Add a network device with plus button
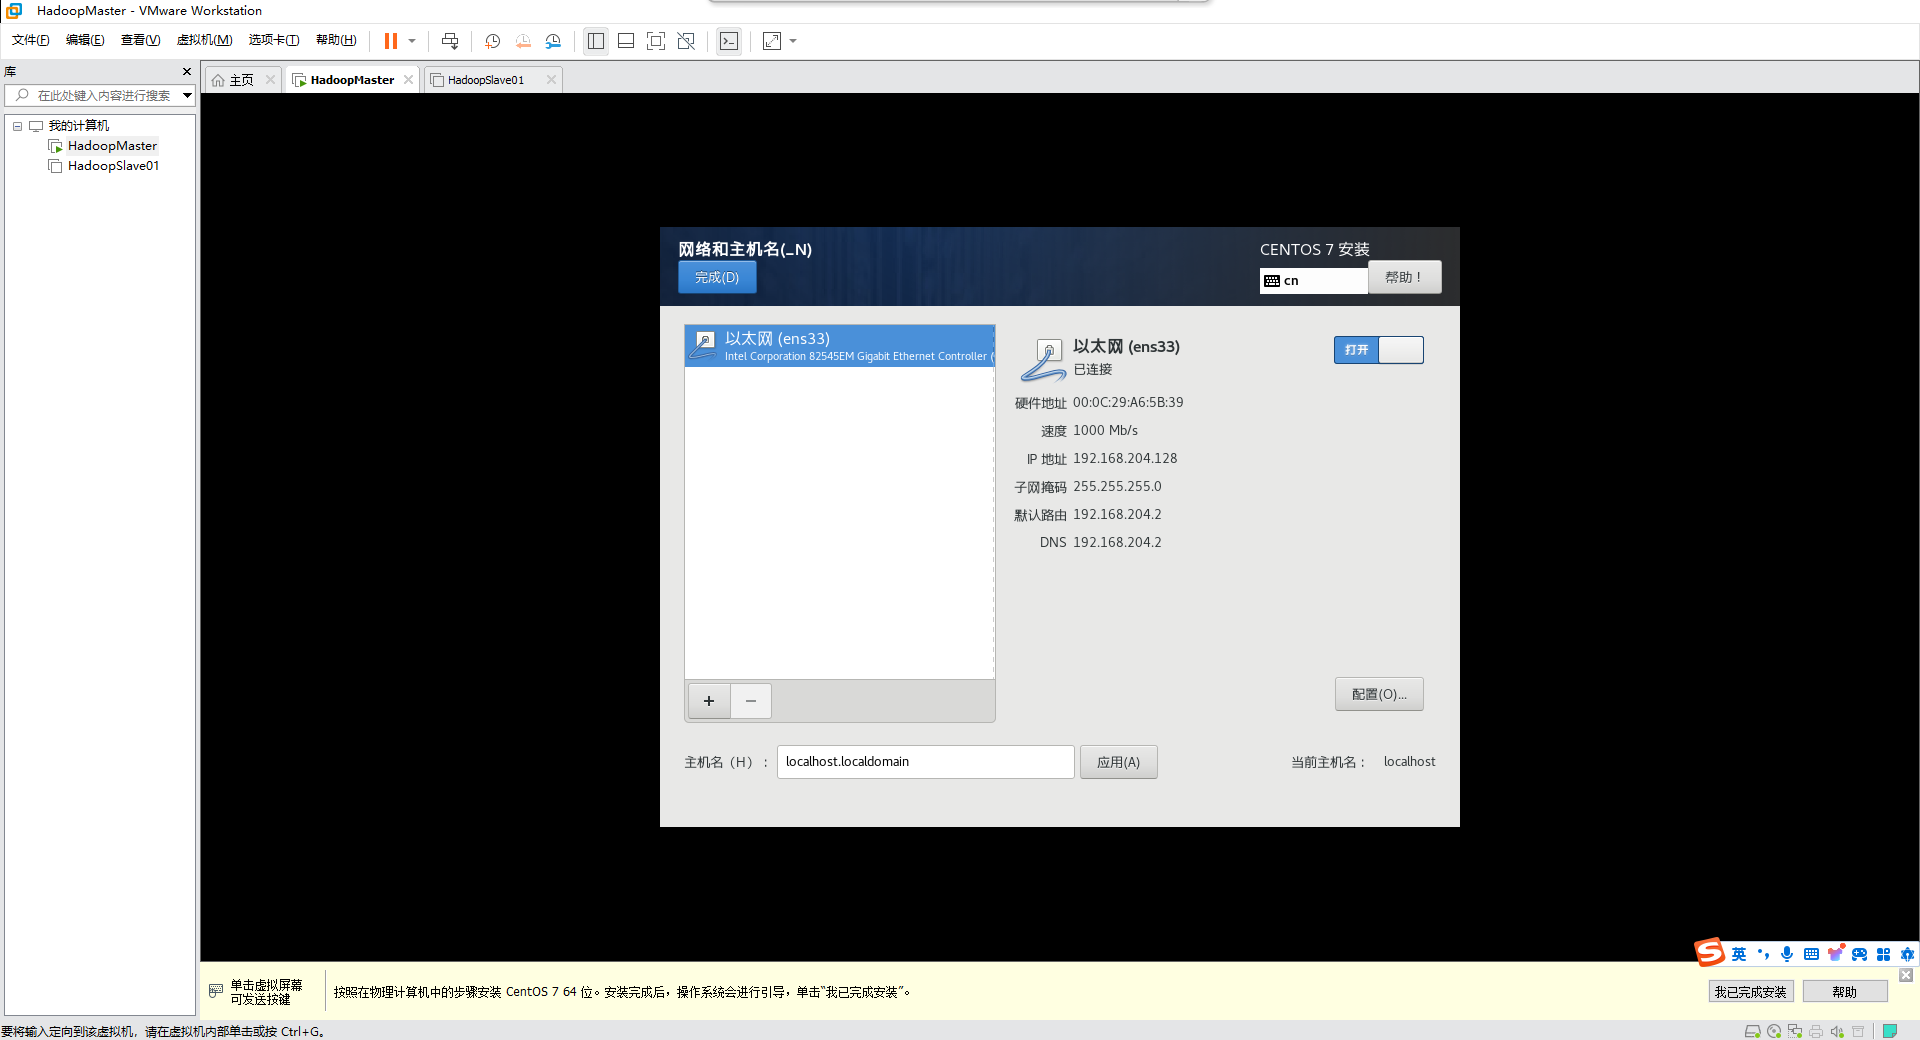 coord(709,701)
